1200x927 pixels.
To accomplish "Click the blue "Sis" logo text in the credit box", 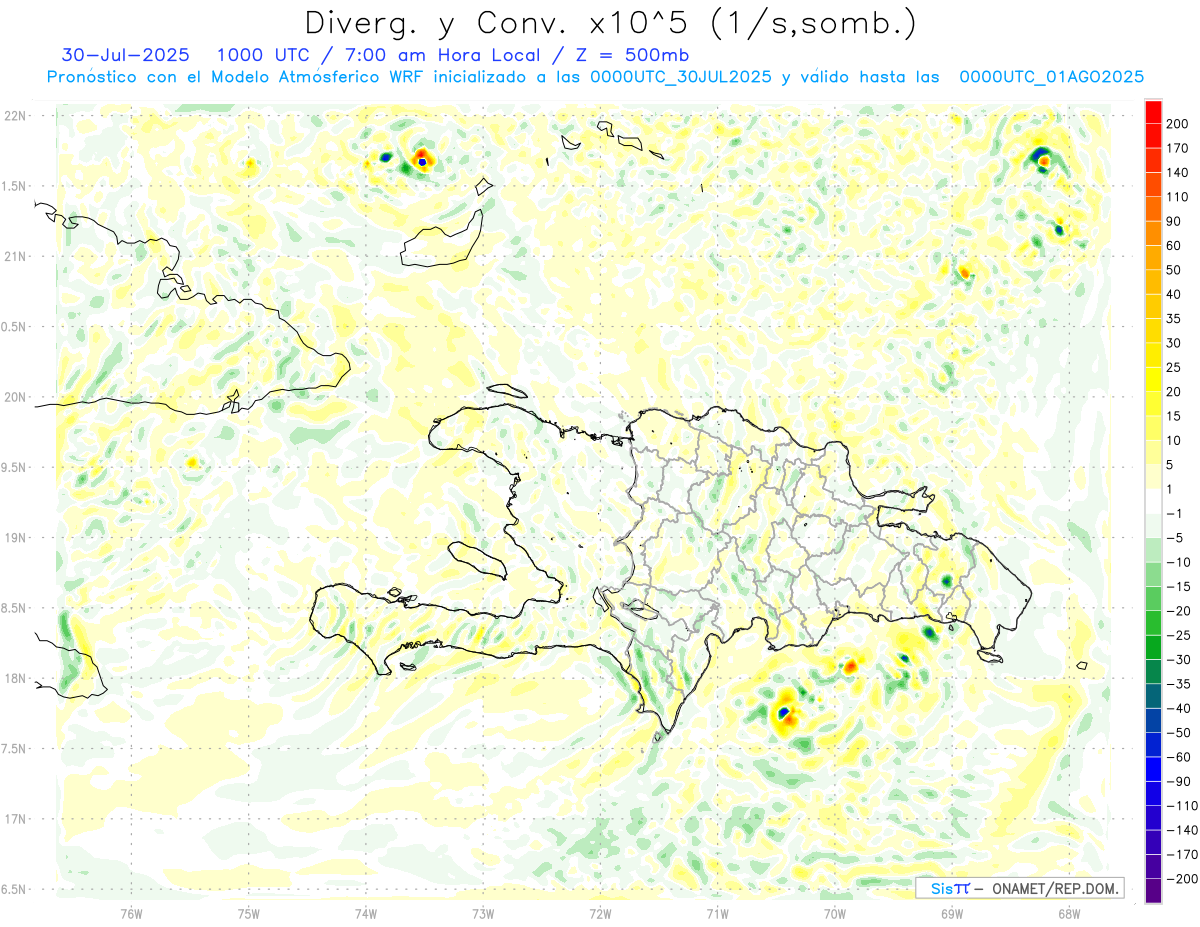I will pos(941,888).
